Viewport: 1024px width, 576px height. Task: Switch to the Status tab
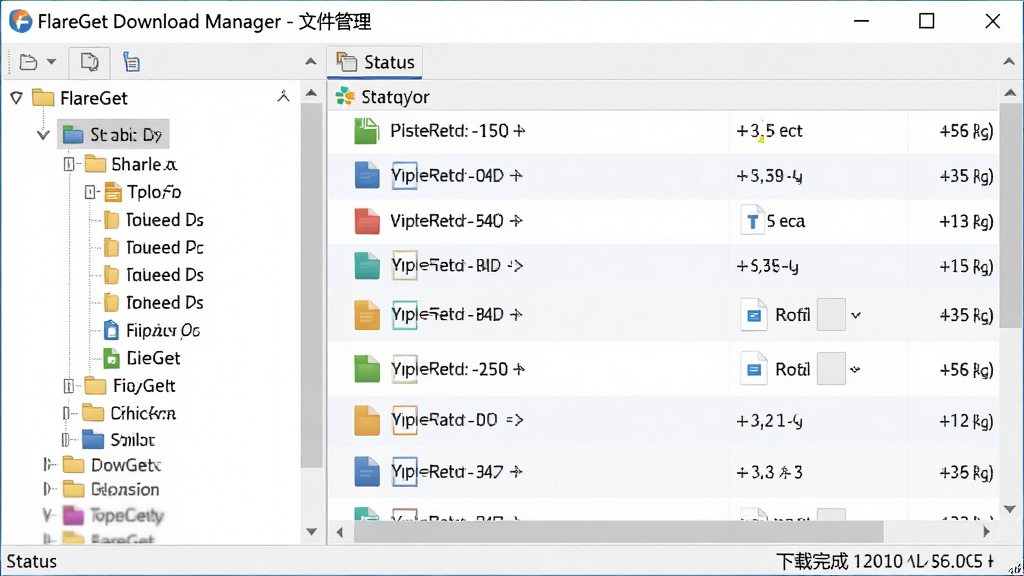coord(376,62)
